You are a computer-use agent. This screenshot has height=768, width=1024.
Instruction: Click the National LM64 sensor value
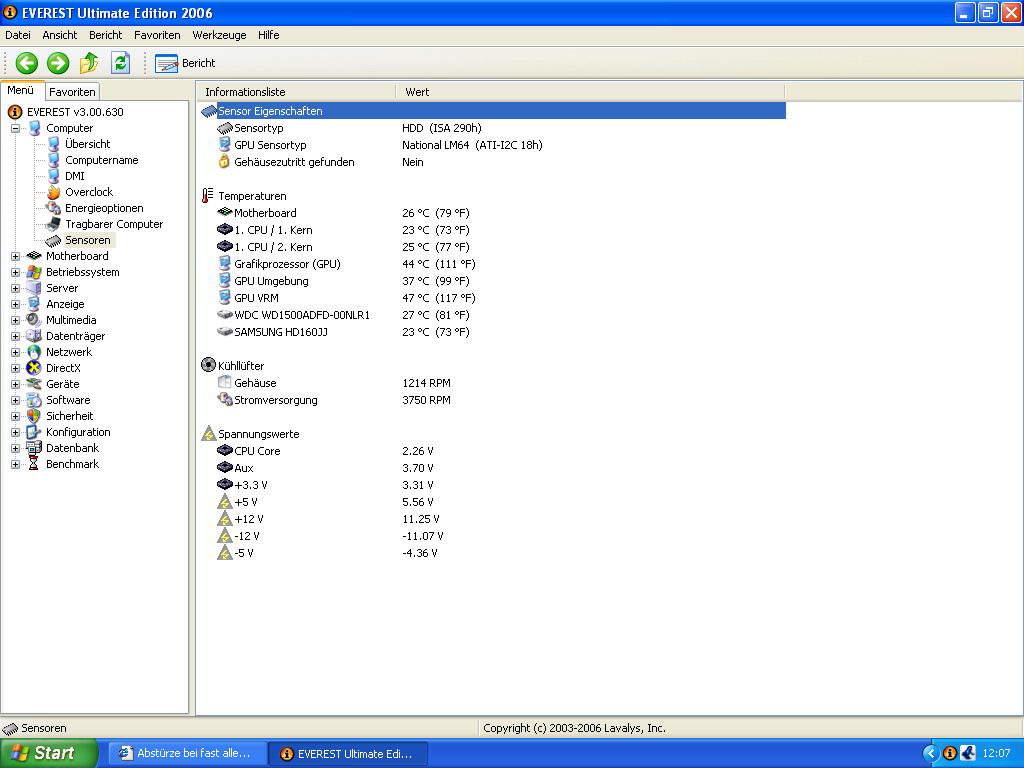(x=472, y=145)
